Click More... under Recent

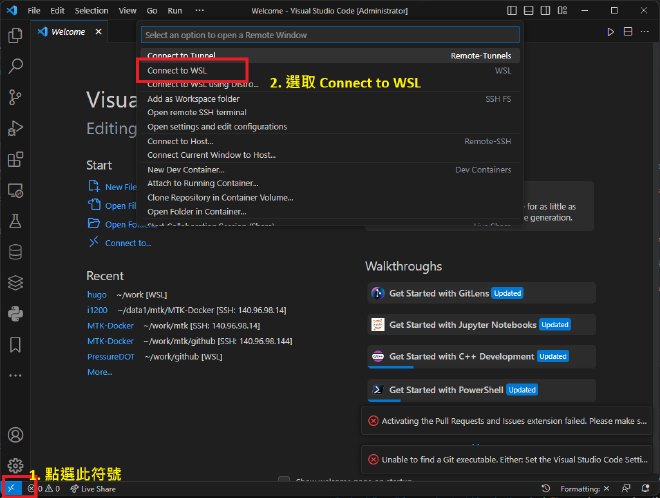tap(100, 372)
